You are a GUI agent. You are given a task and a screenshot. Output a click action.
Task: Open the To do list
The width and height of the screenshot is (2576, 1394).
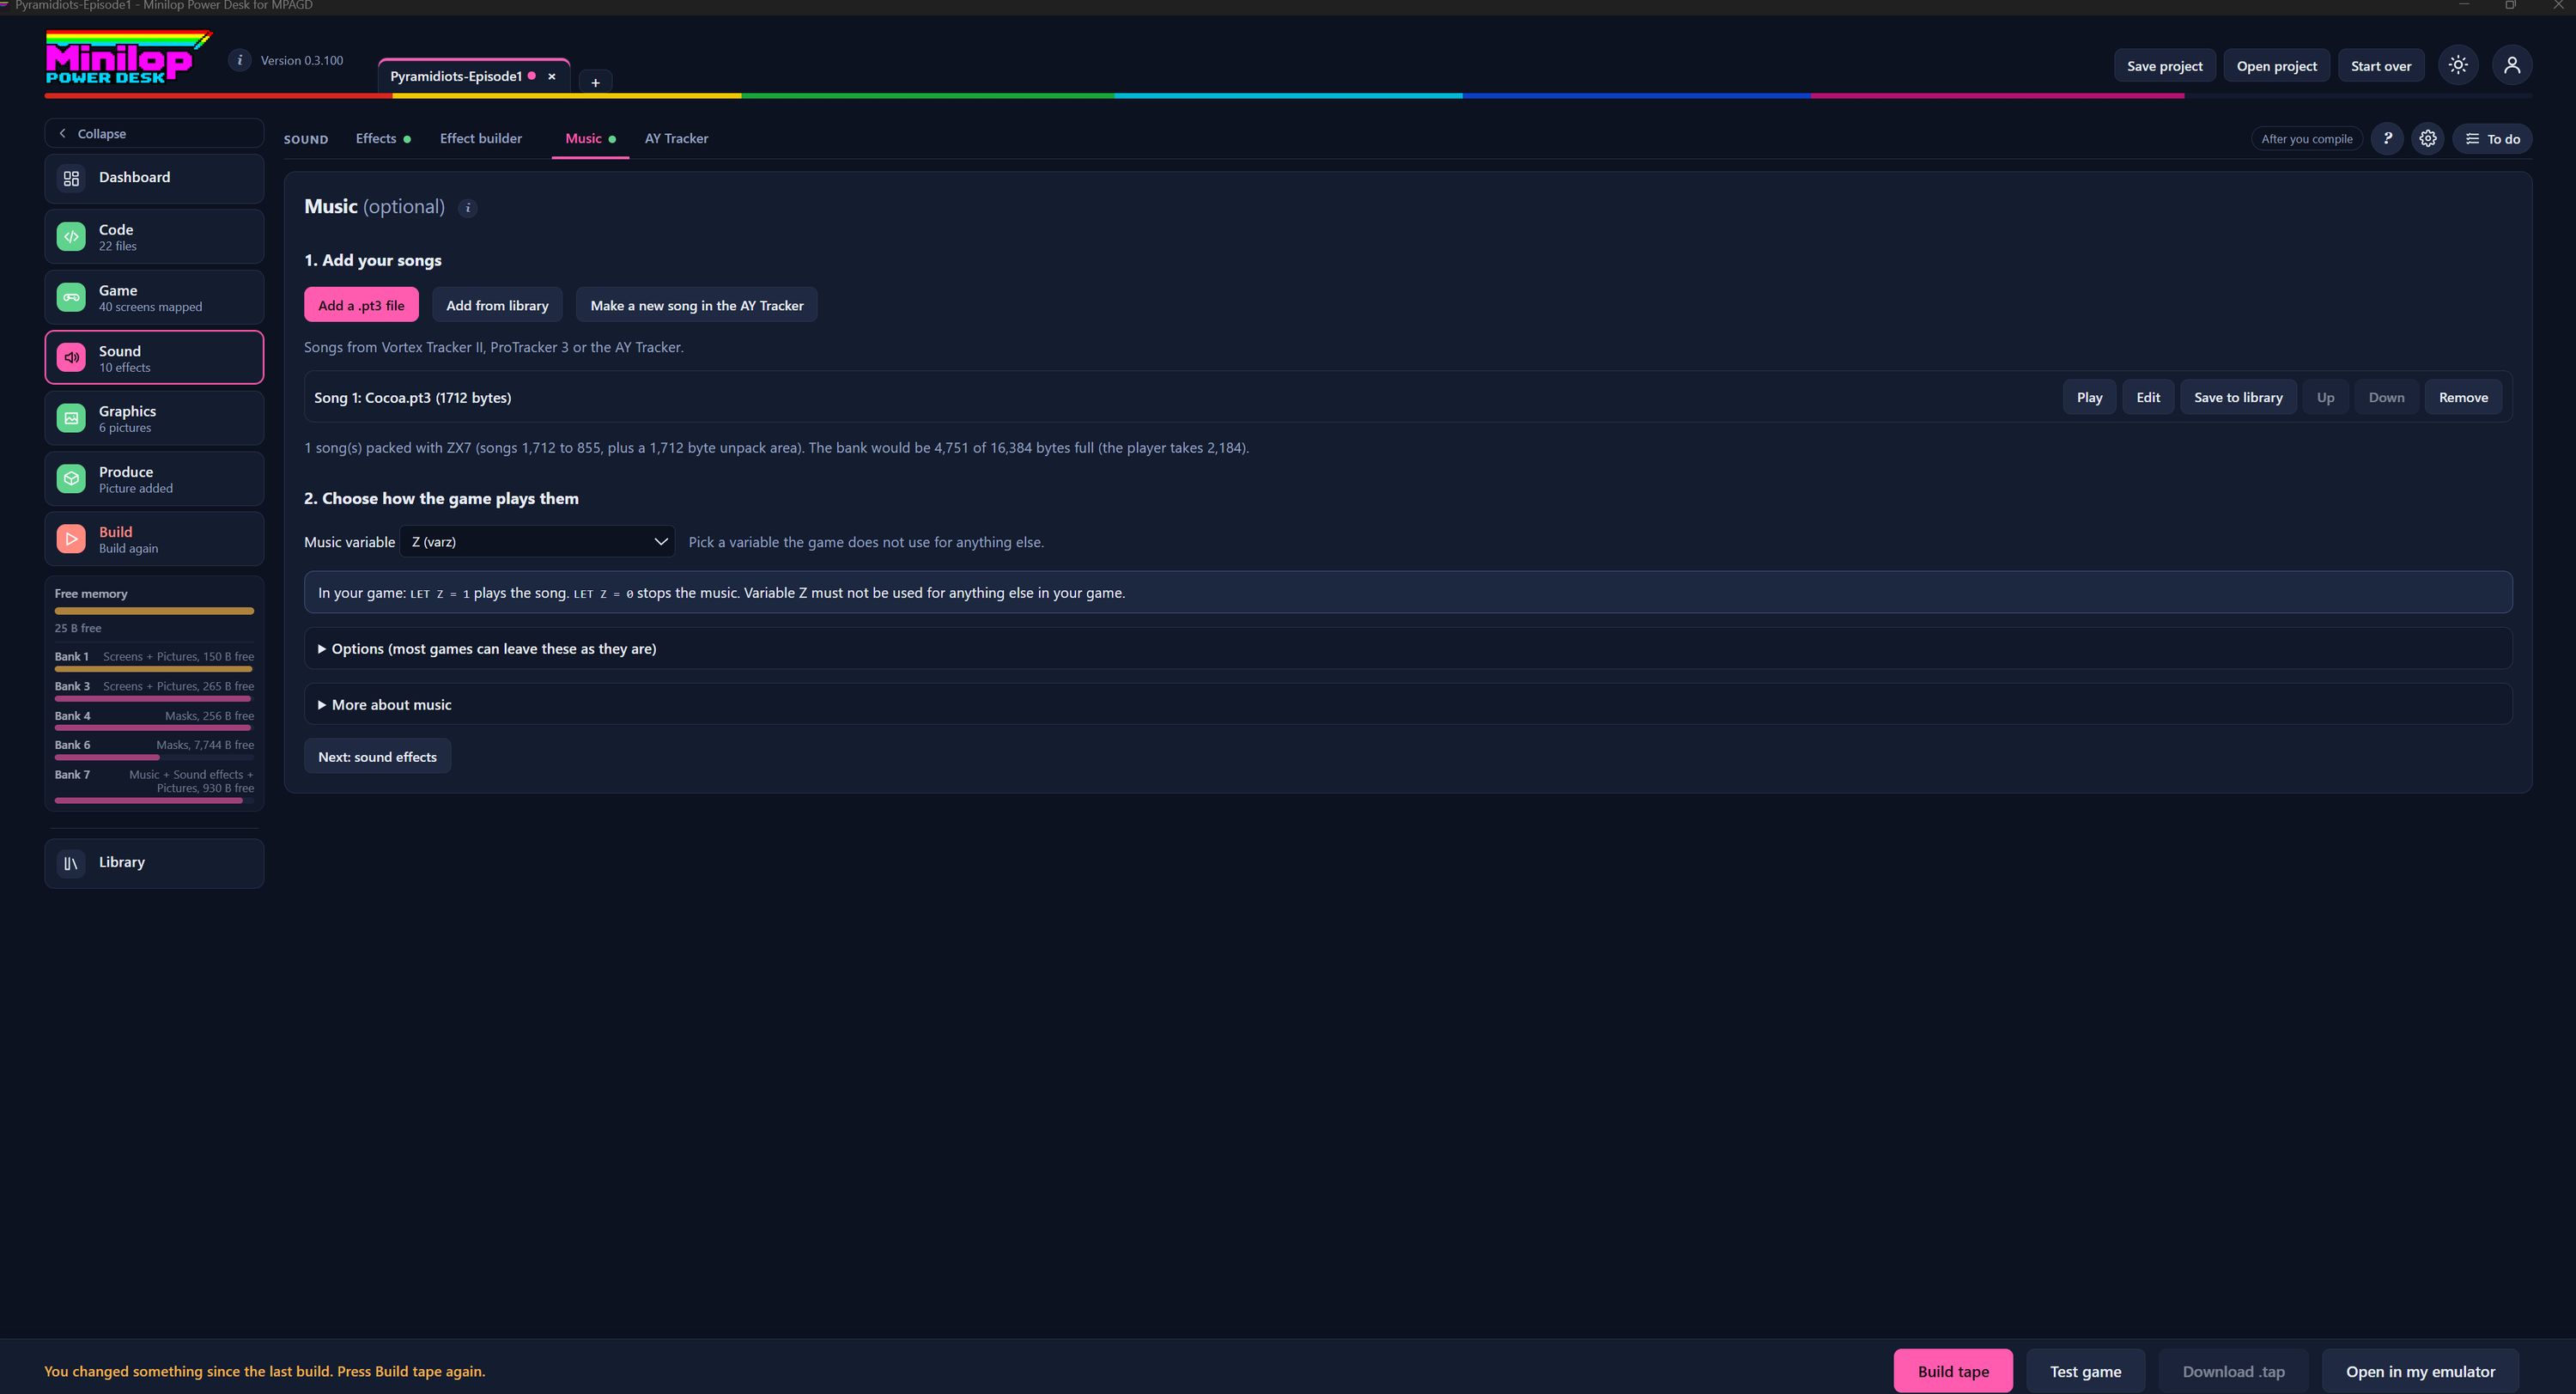[x=2492, y=139]
